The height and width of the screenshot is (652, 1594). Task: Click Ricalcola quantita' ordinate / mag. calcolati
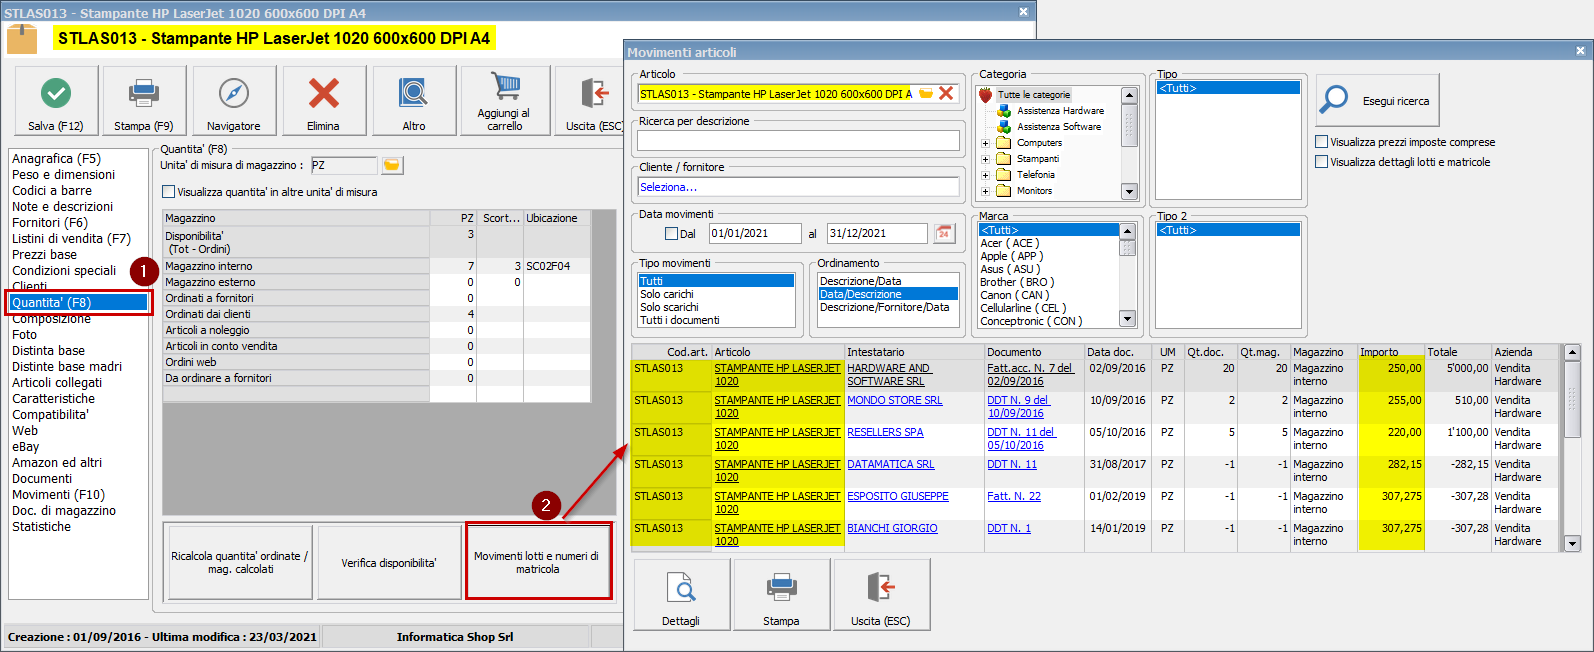click(x=240, y=563)
